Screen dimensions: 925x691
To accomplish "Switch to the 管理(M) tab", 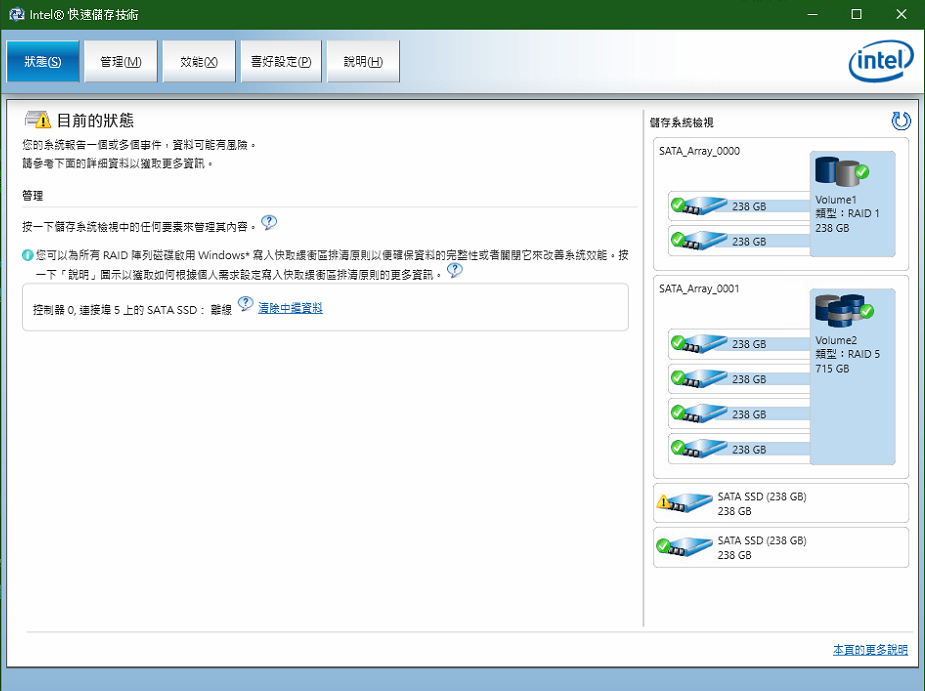I will (x=121, y=61).
